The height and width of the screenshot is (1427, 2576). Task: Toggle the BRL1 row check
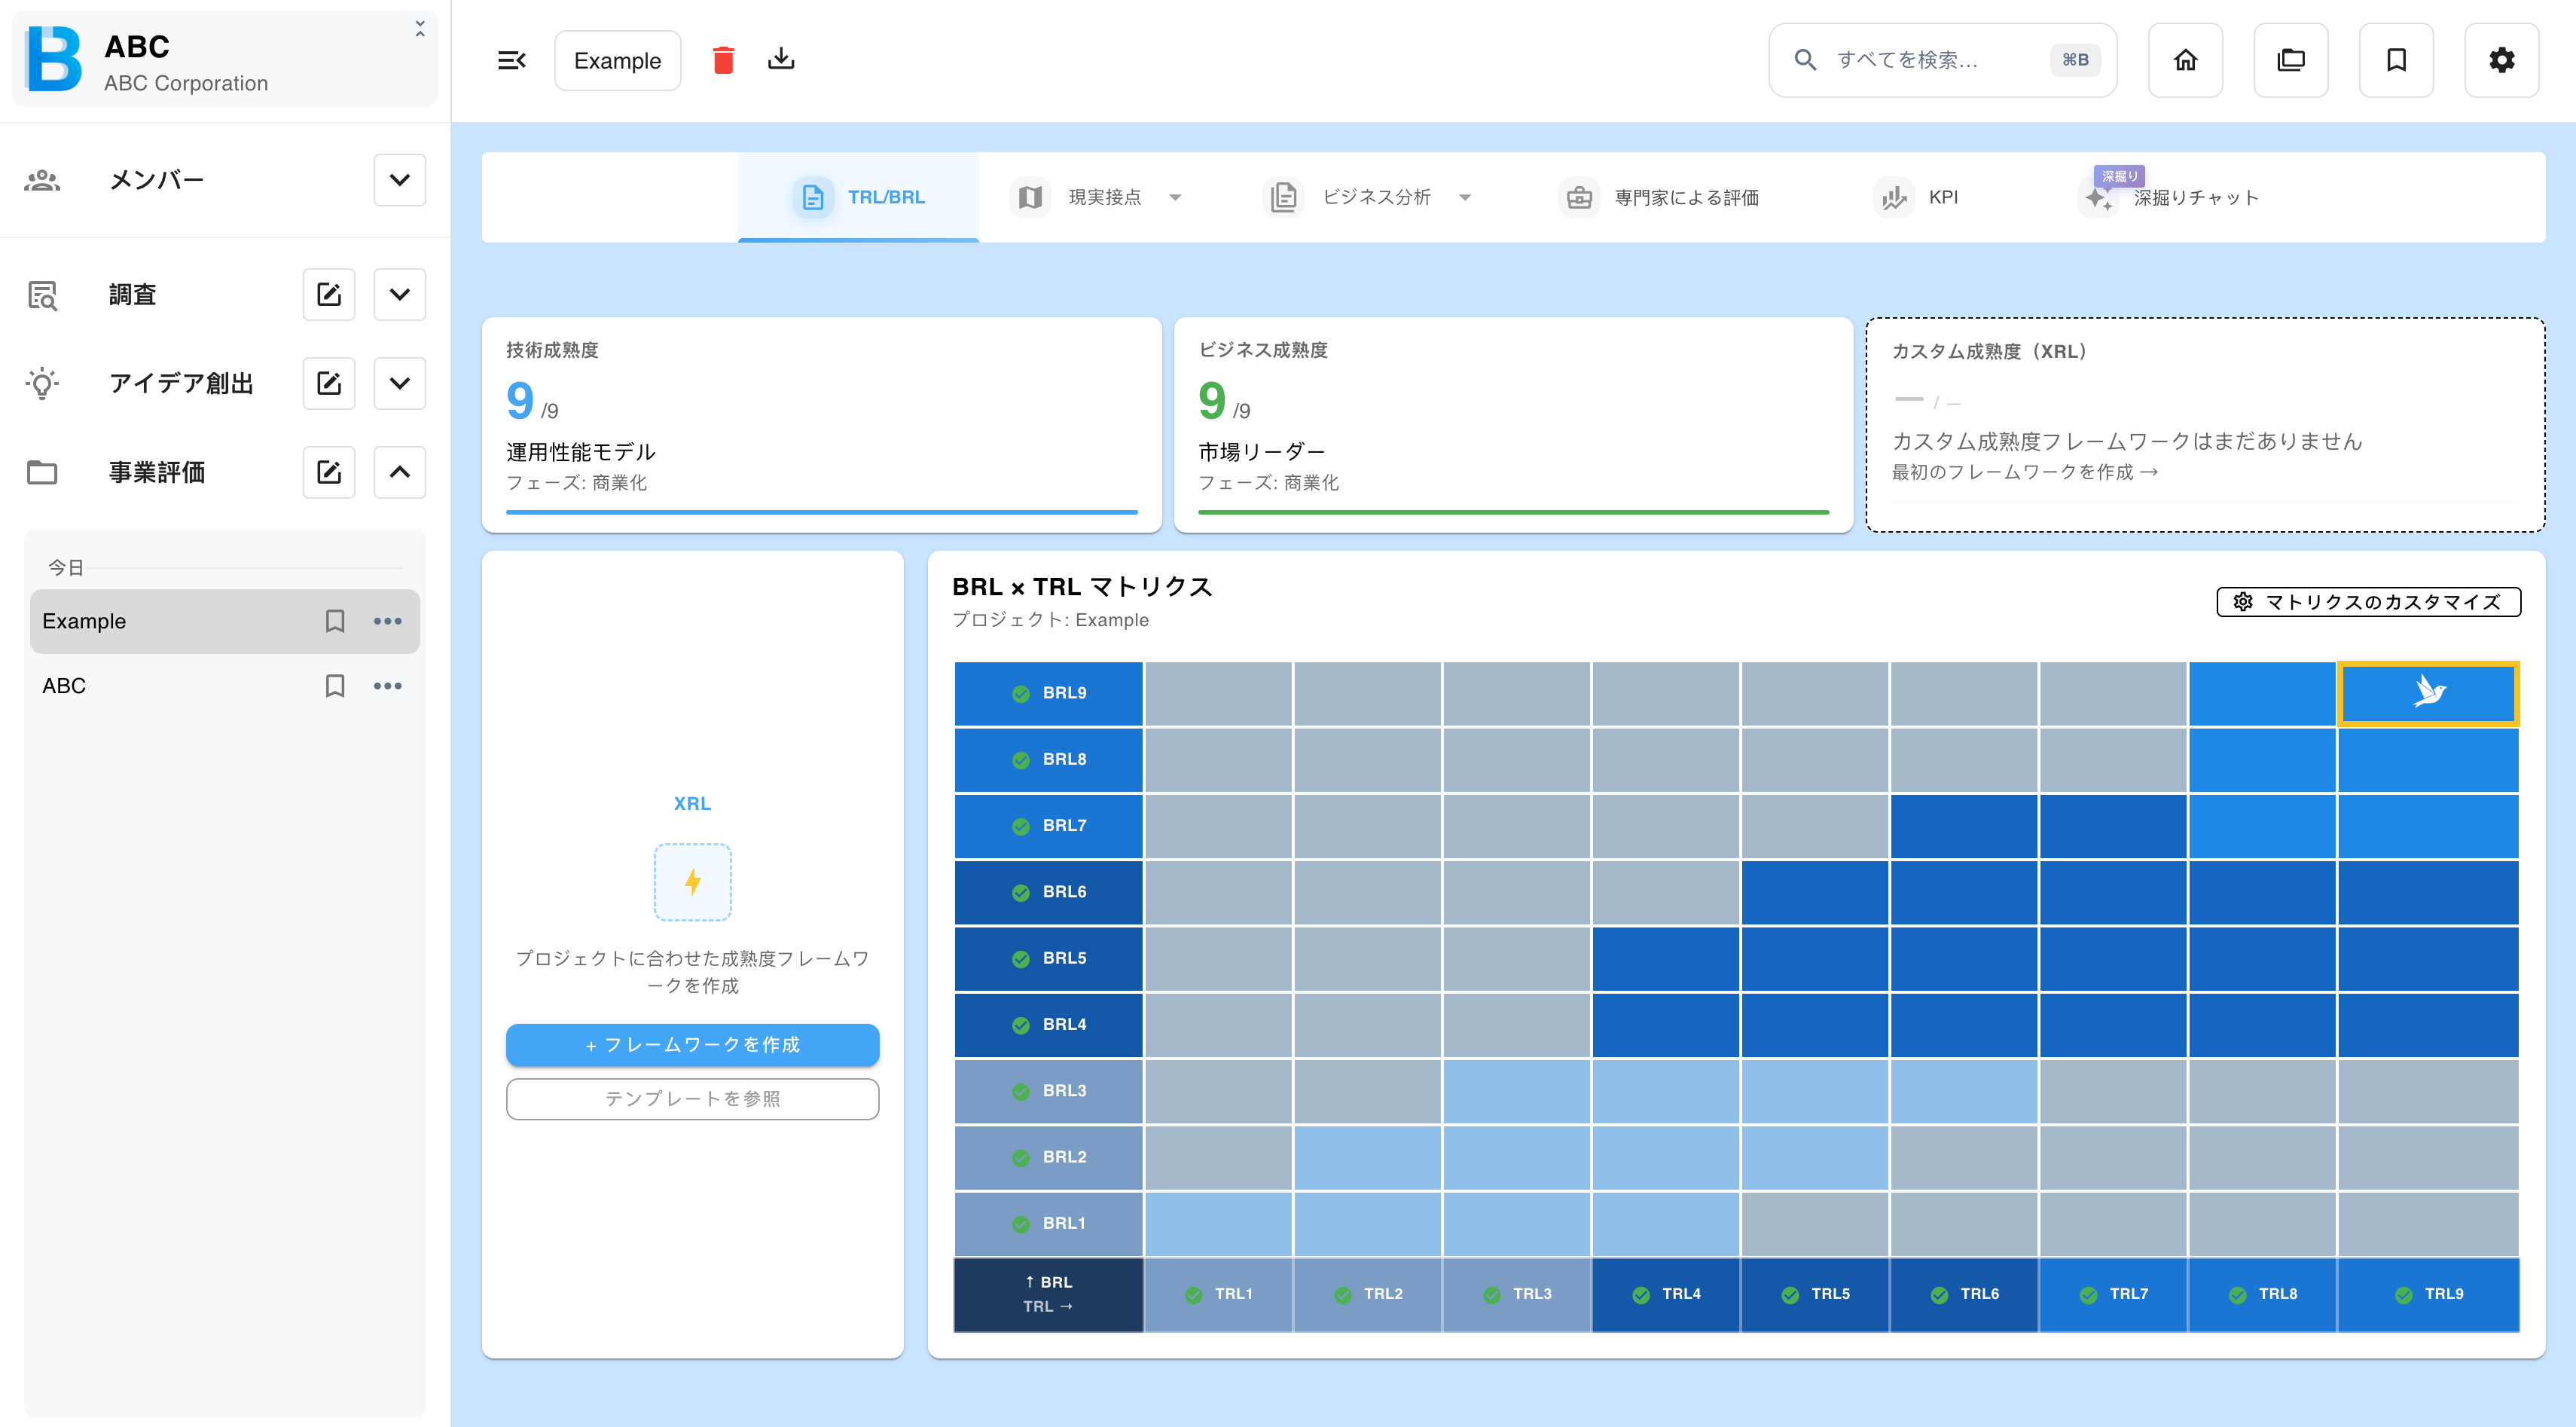(x=1020, y=1224)
